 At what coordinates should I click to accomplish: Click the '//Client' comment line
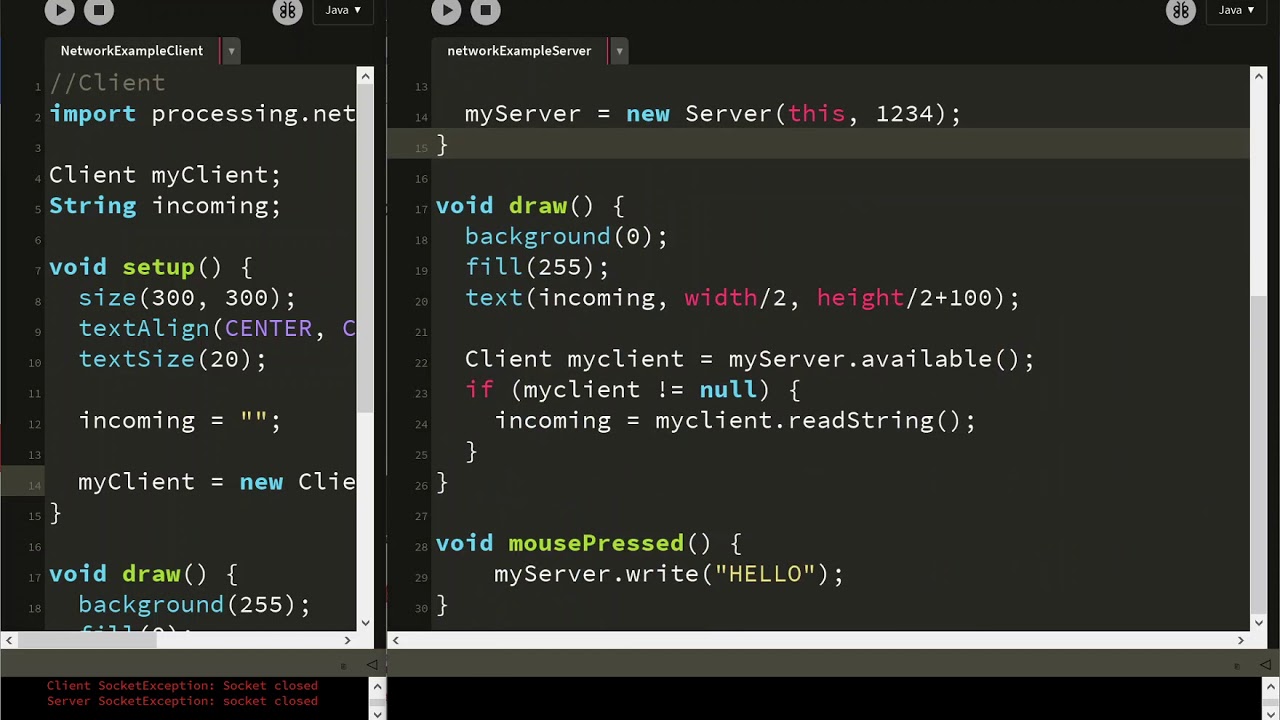pos(107,83)
